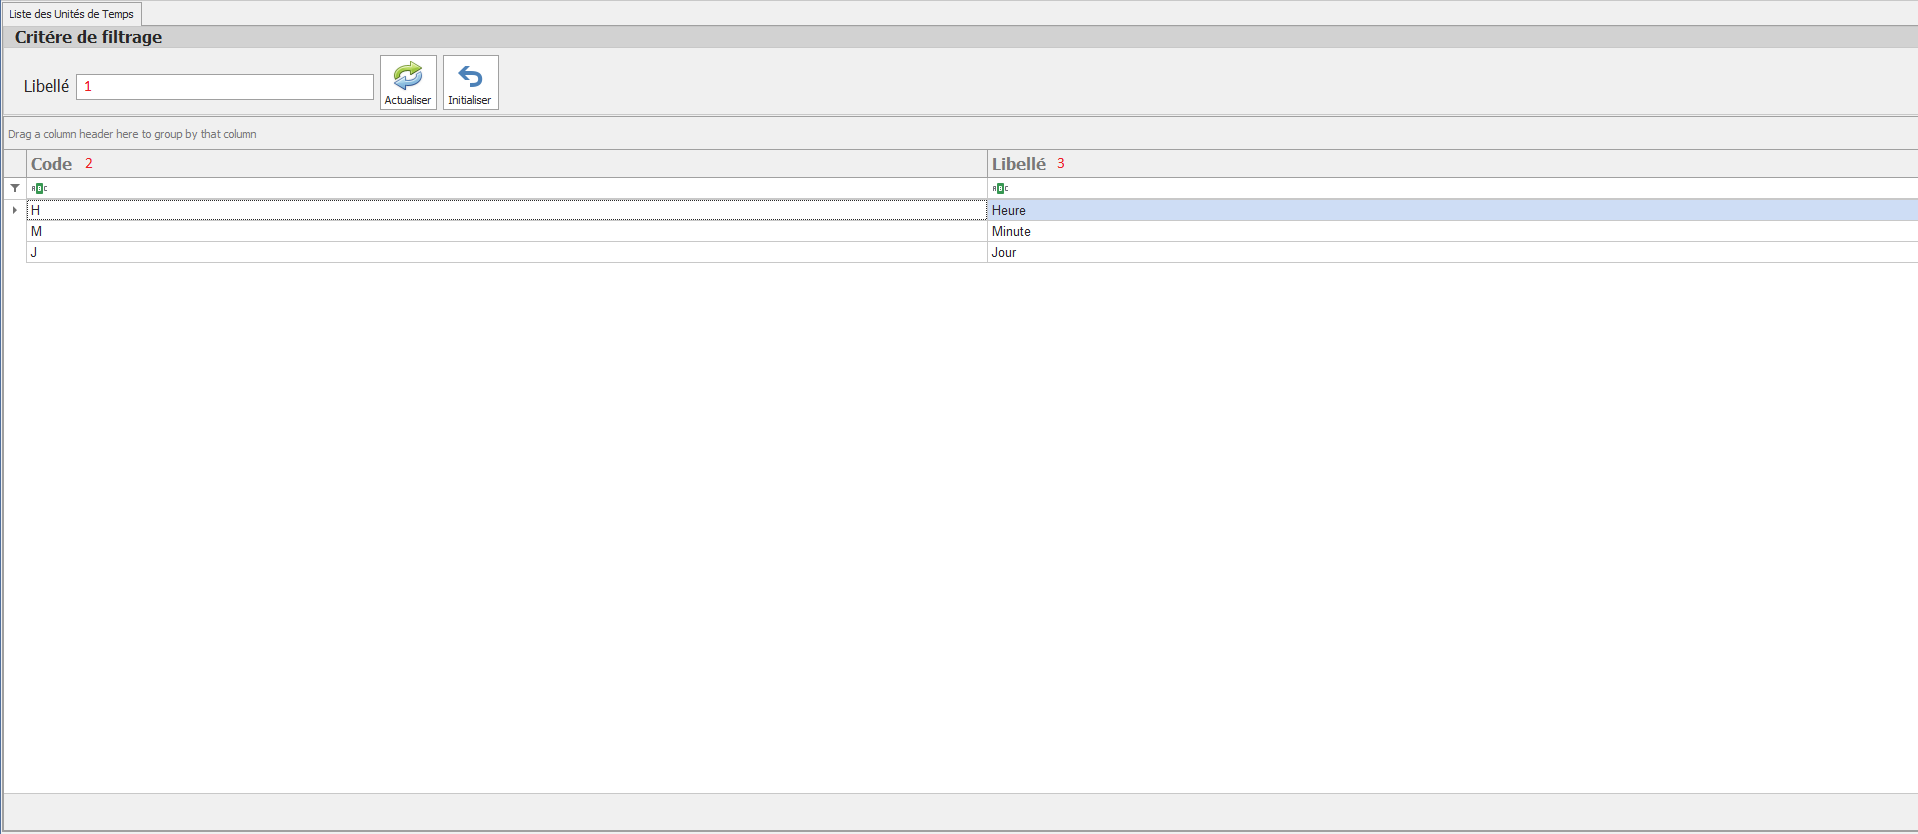Screen dimensions: 1918x834
Task: Click the Libellé column auto-filter cell
Action: (x=1450, y=188)
